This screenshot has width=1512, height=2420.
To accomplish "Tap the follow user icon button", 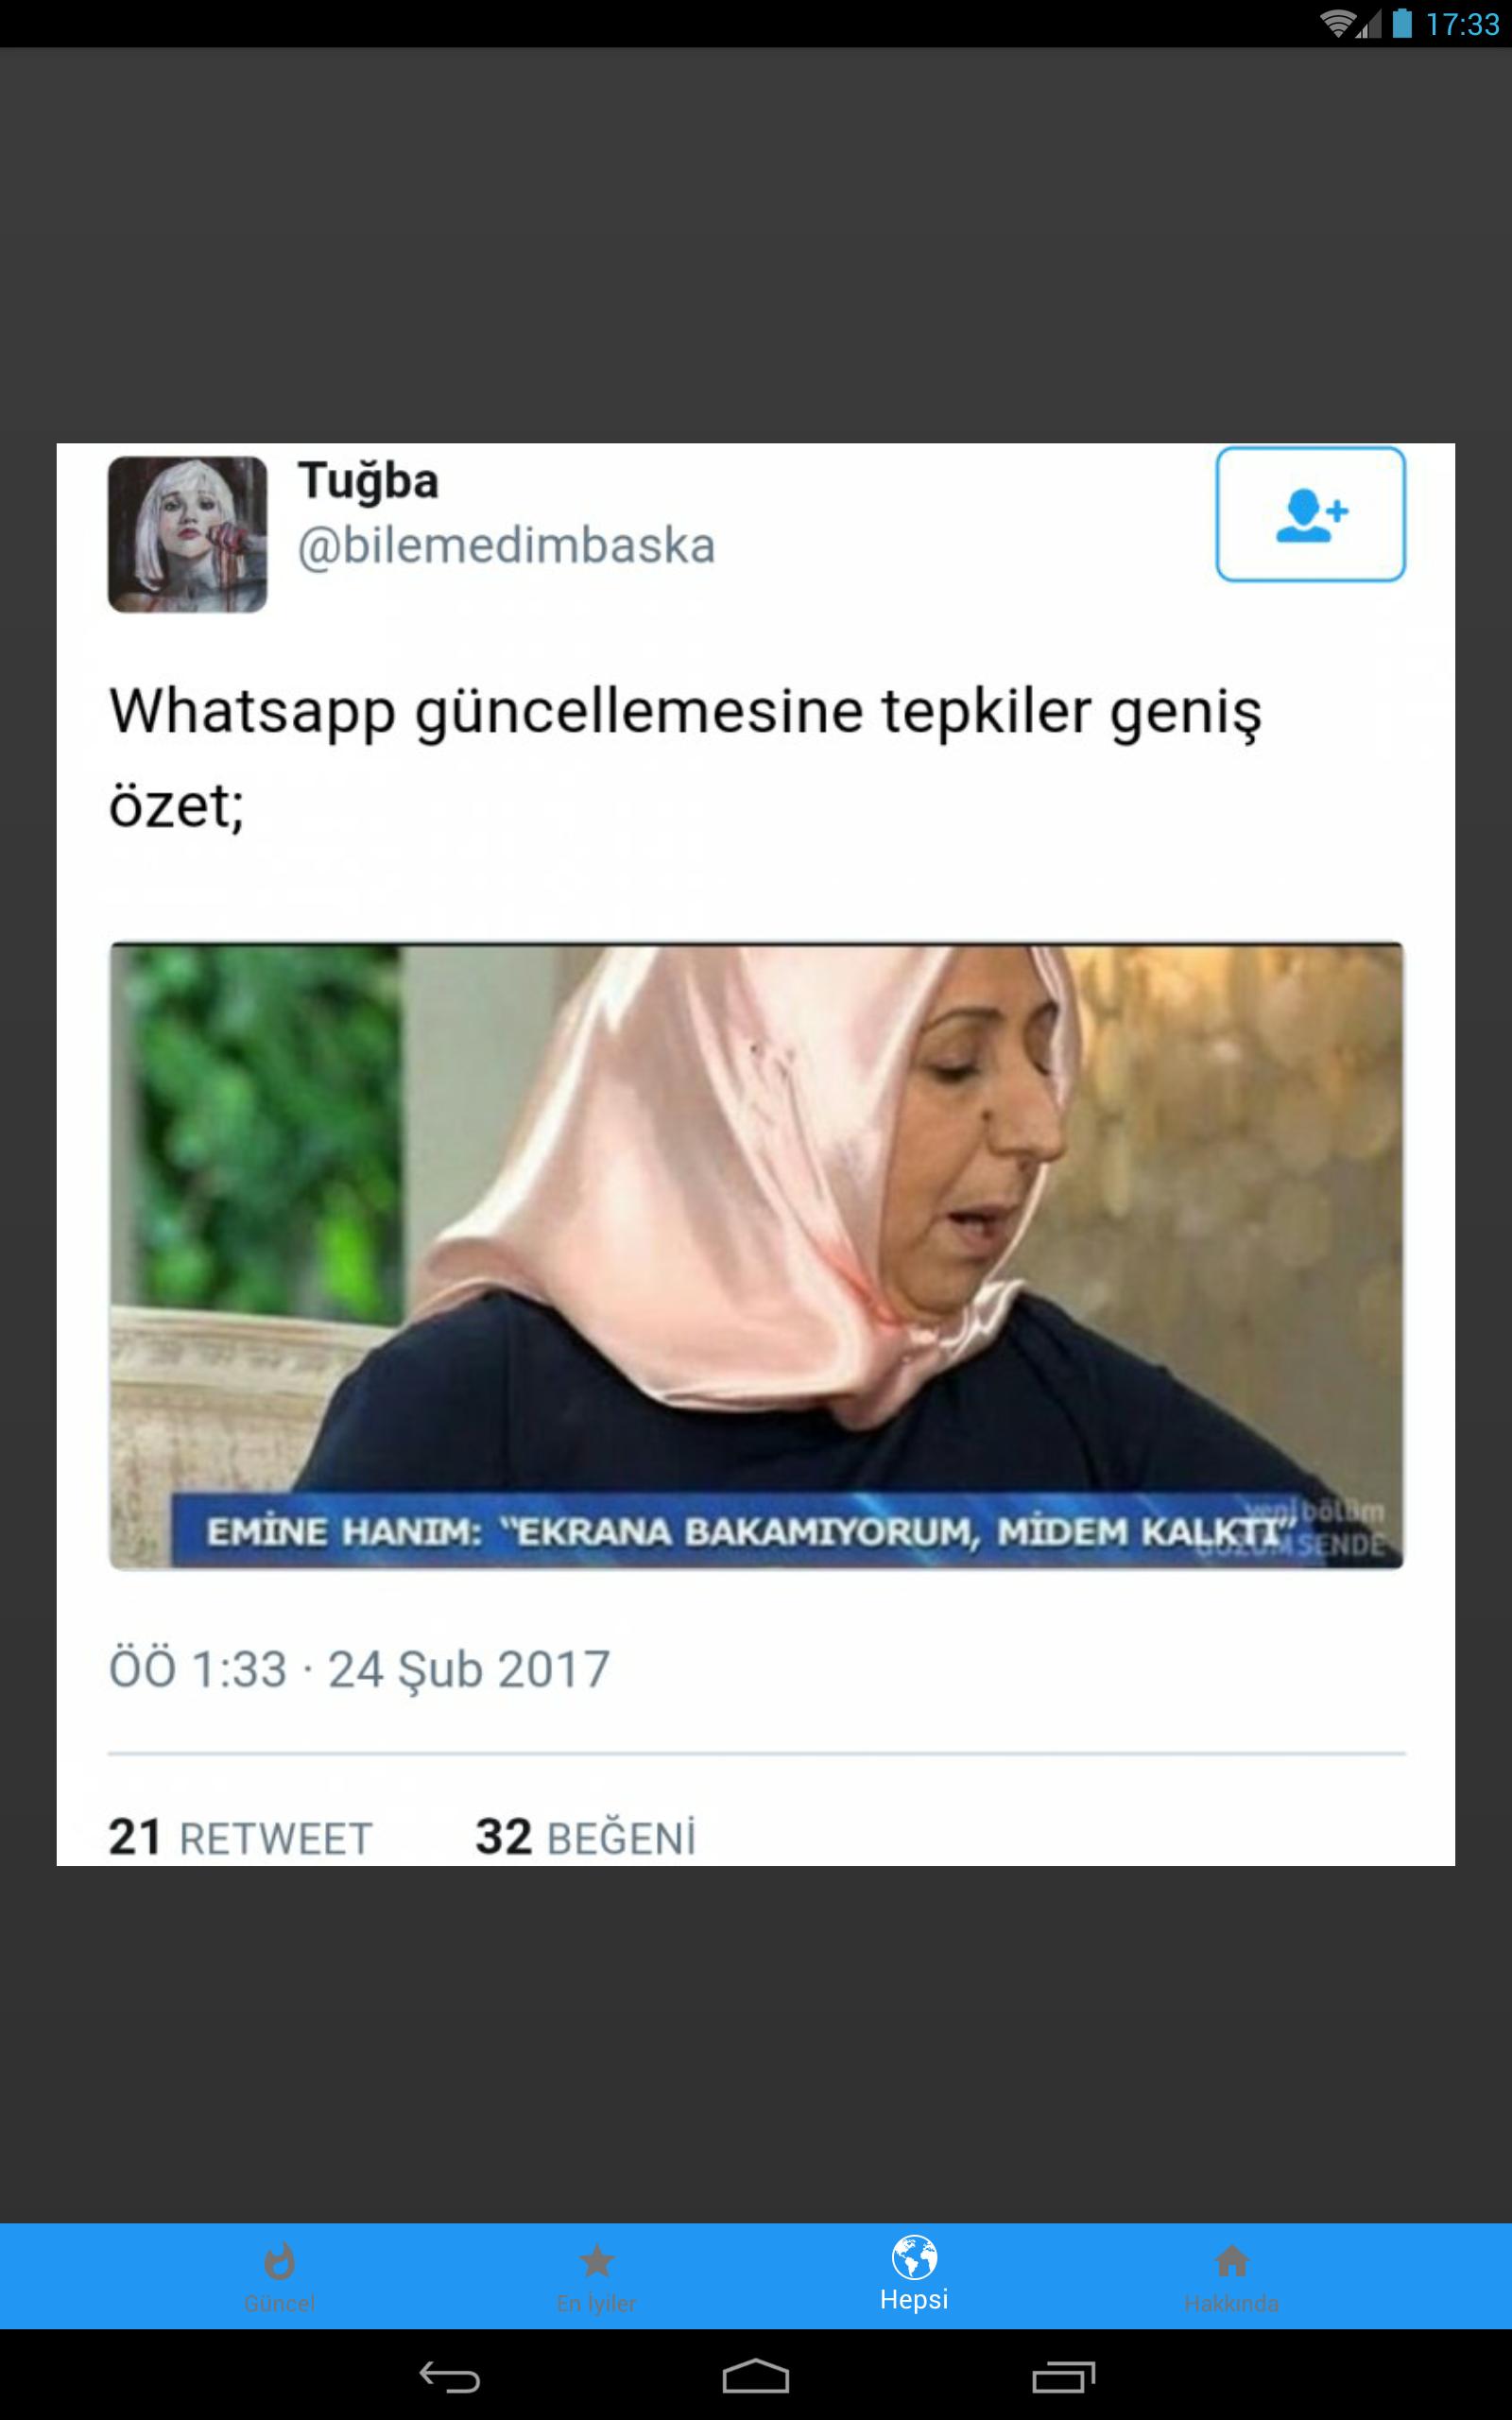I will pos(1310,514).
